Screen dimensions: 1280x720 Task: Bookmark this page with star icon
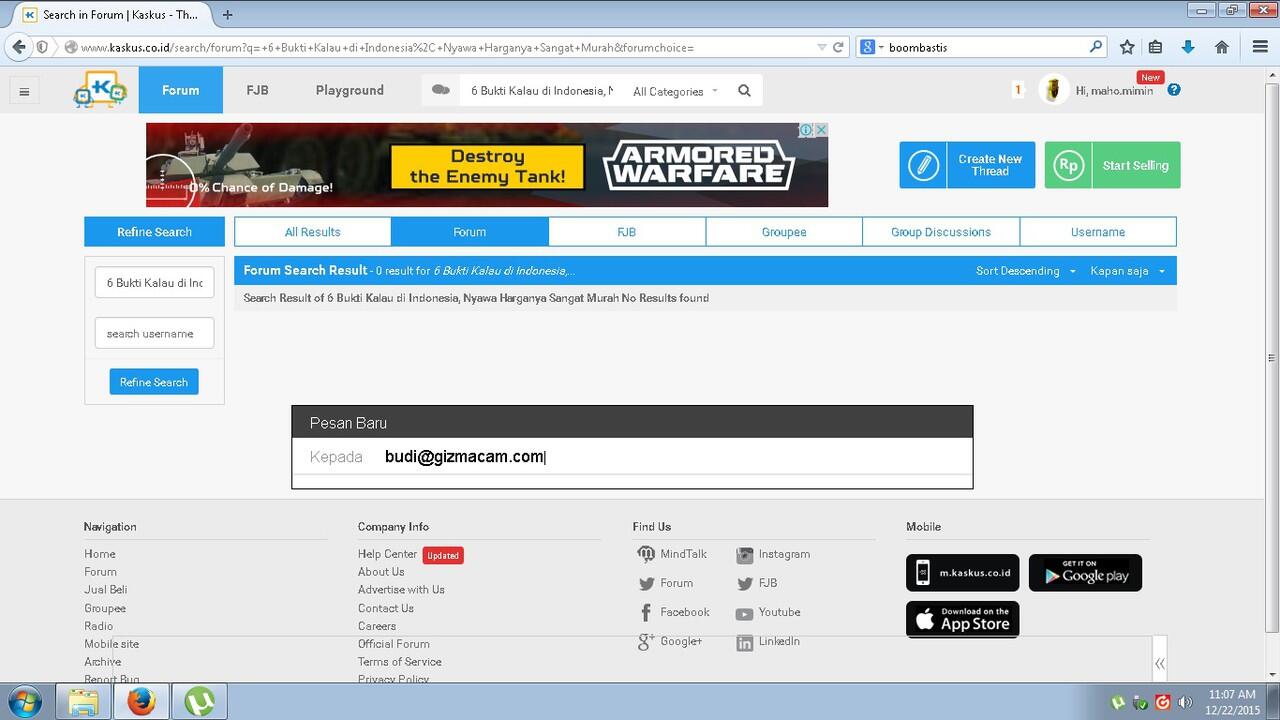tap(1127, 47)
